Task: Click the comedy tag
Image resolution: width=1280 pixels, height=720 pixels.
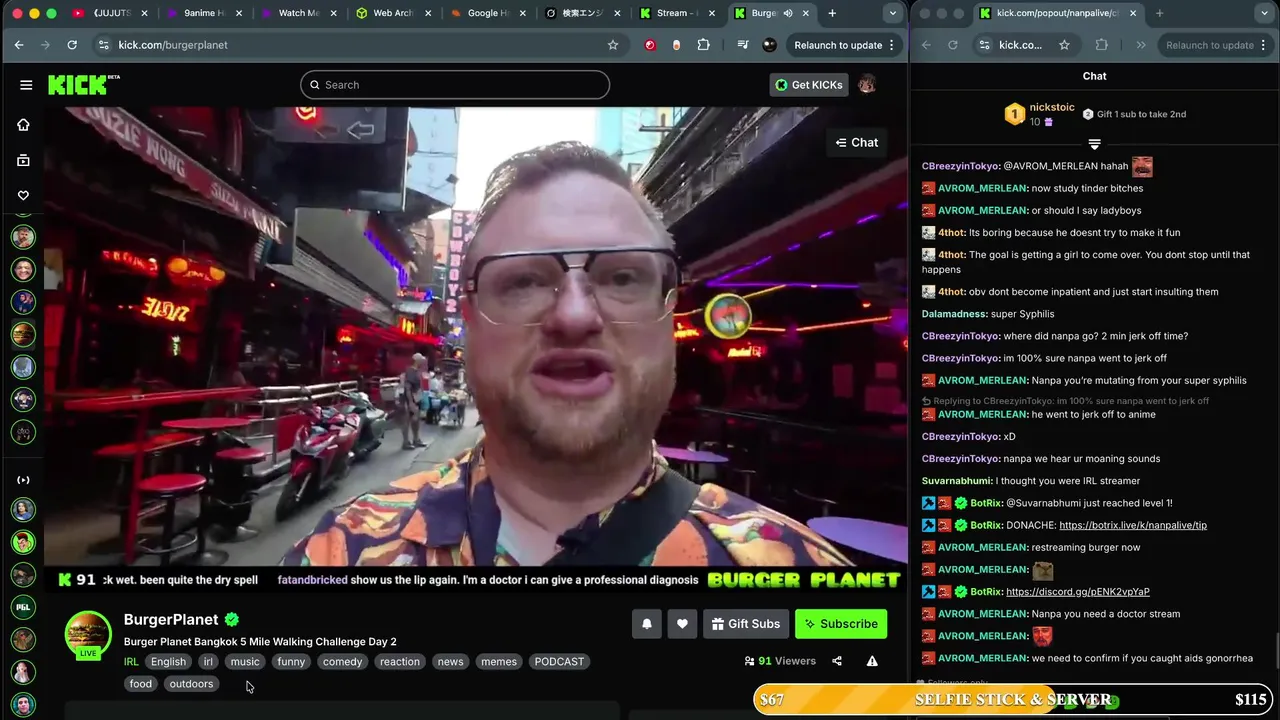Action: click(342, 662)
